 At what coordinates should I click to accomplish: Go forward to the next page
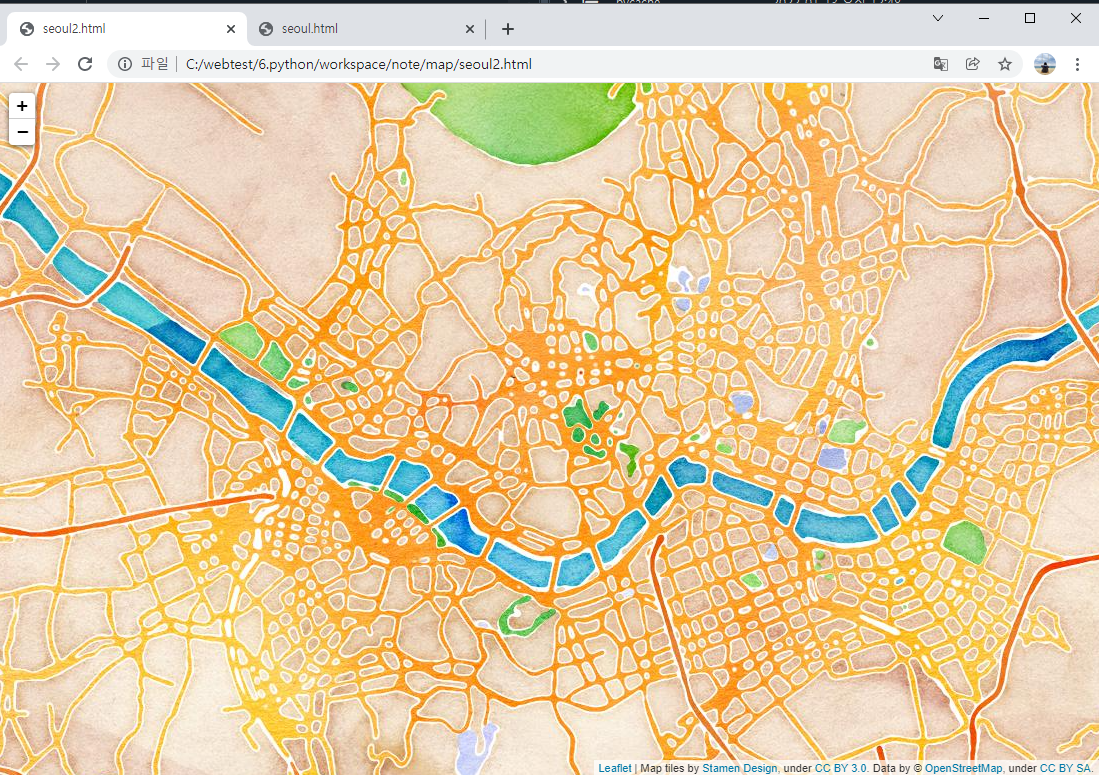[x=53, y=64]
